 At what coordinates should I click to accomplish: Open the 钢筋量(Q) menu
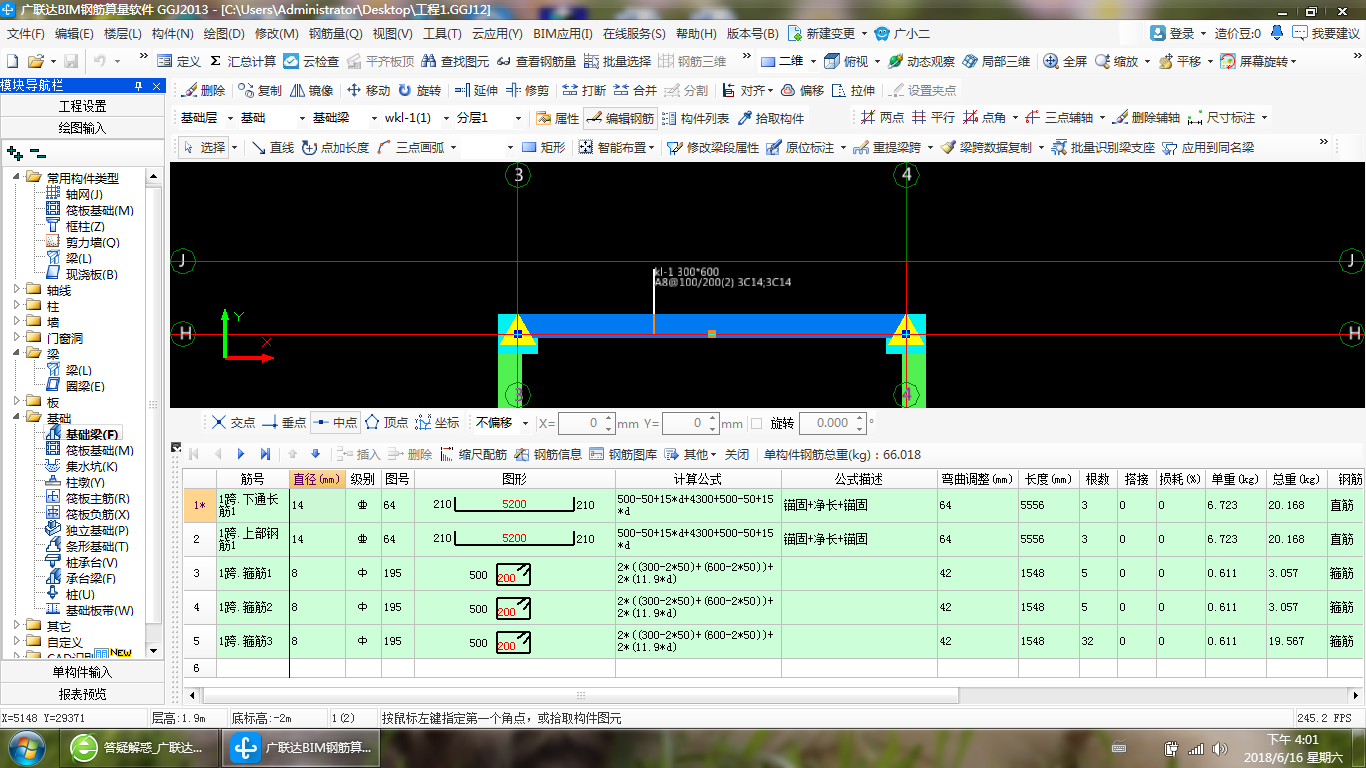click(336, 33)
